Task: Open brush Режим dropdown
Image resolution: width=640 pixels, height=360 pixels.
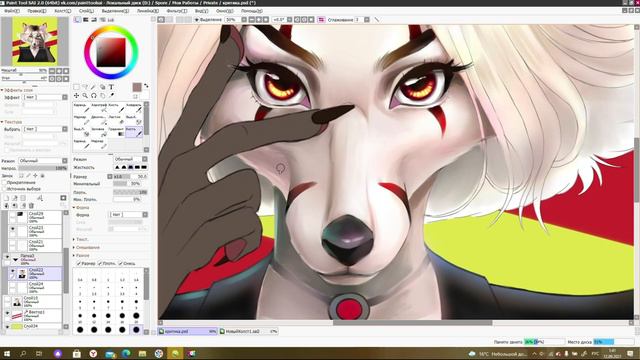Action: [131, 159]
